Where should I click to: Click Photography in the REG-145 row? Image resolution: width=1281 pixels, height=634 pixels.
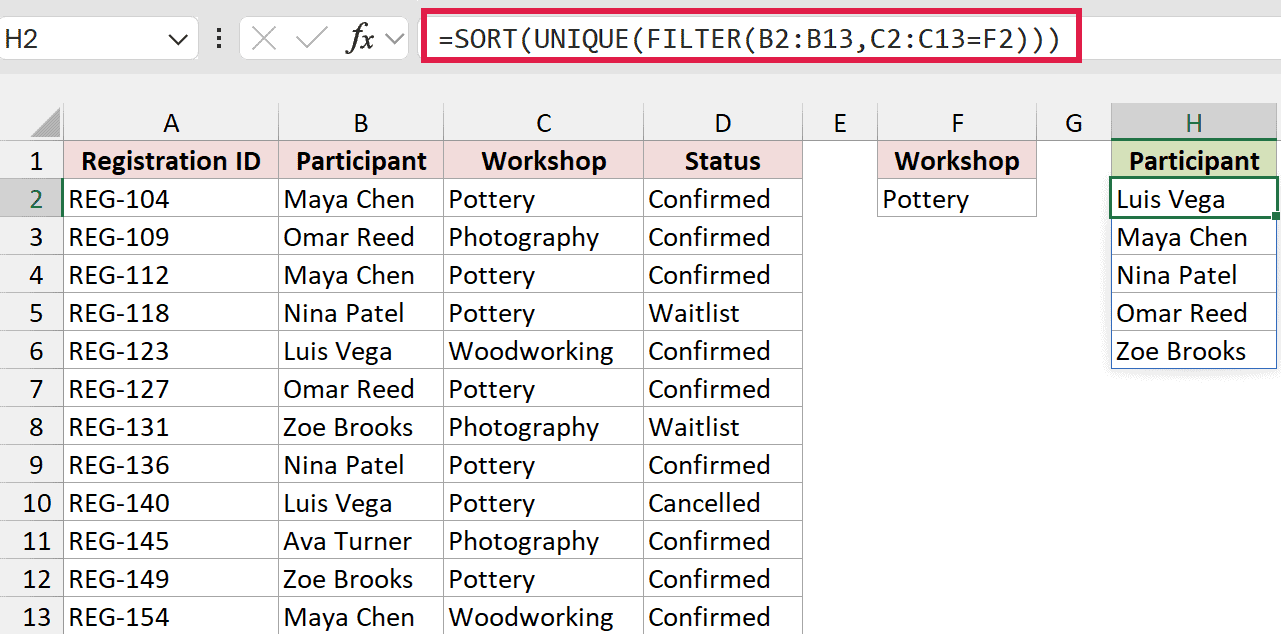(x=543, y=541)
